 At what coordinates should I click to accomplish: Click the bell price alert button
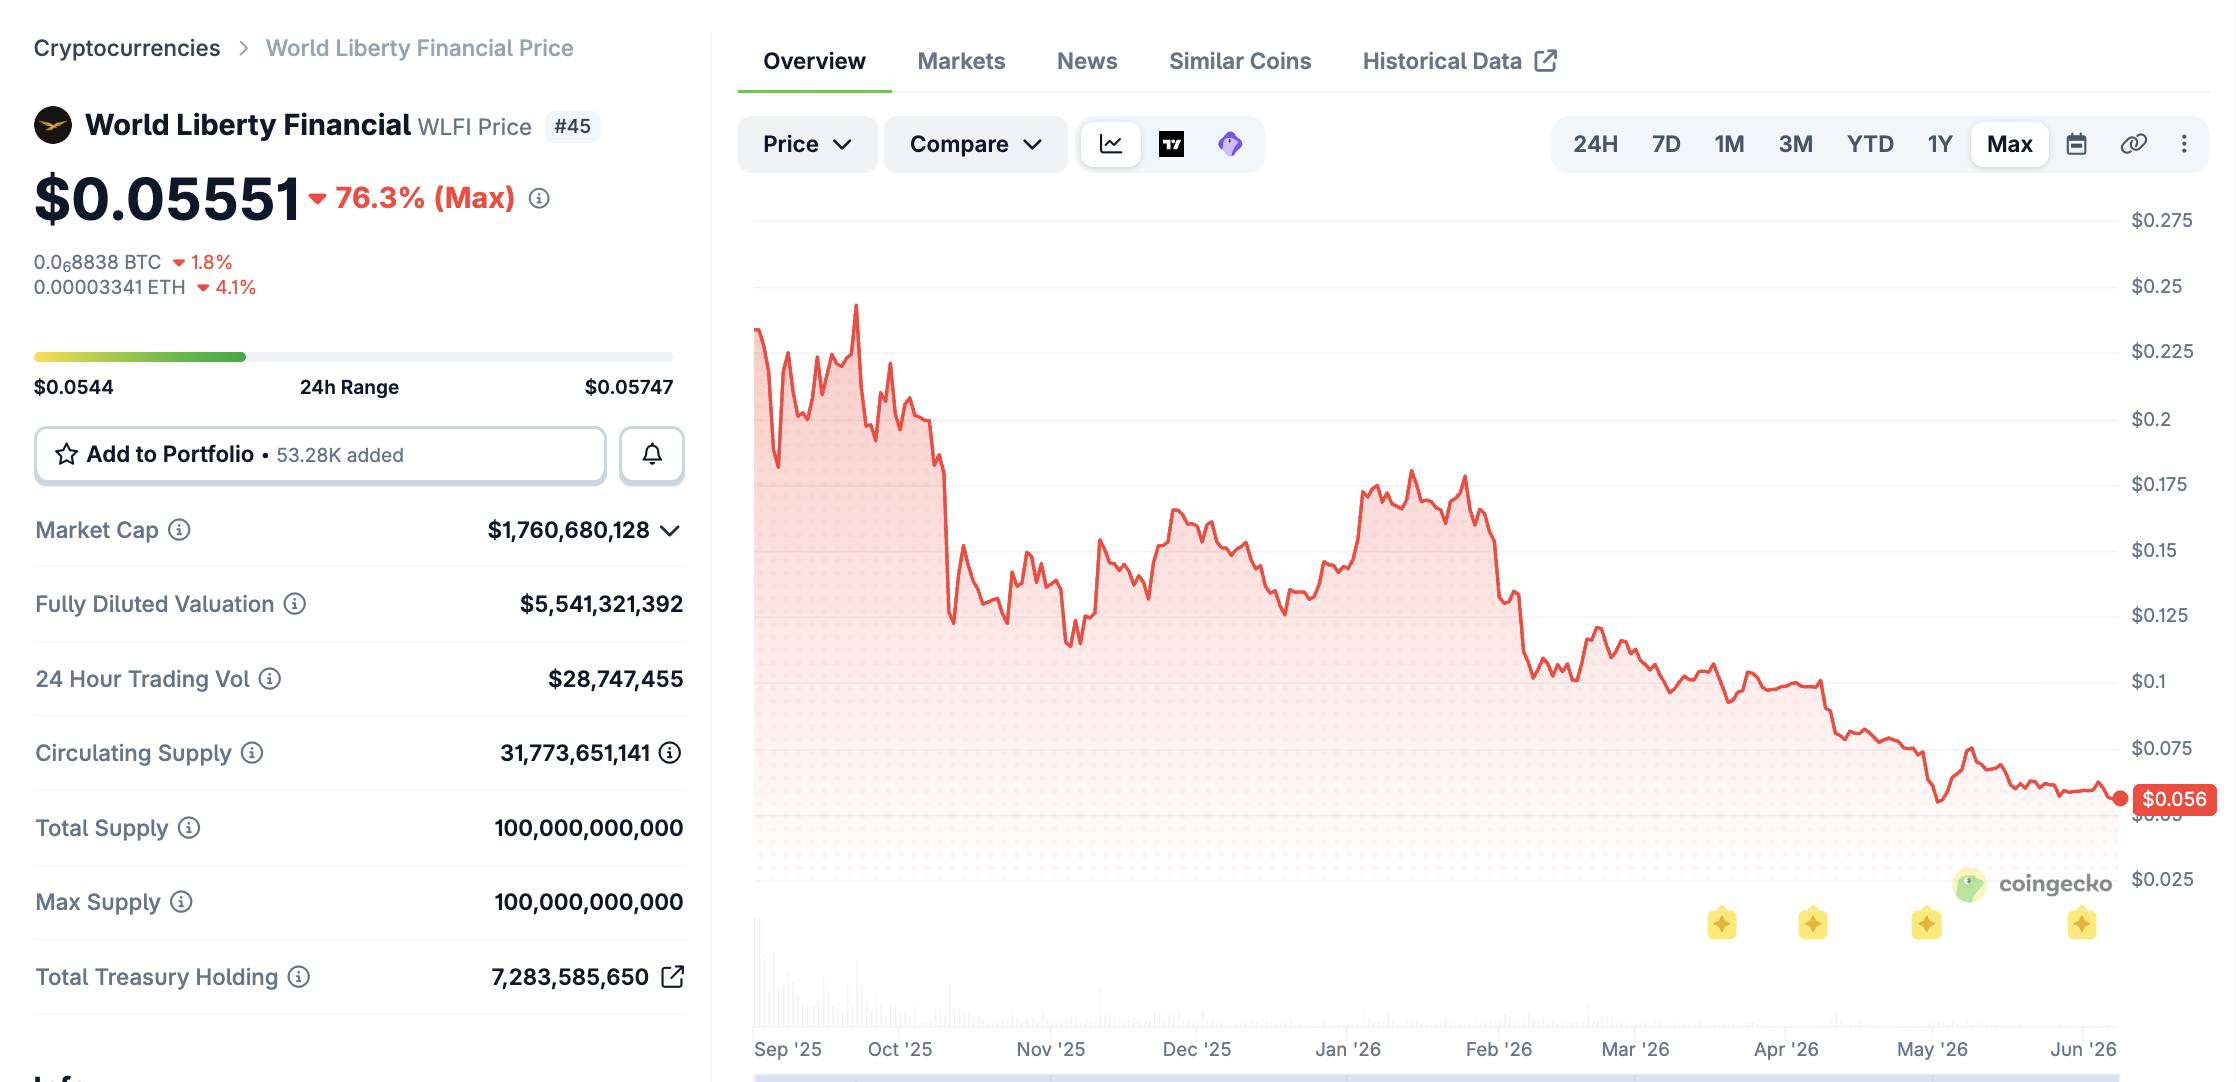[x=652, y=455]
